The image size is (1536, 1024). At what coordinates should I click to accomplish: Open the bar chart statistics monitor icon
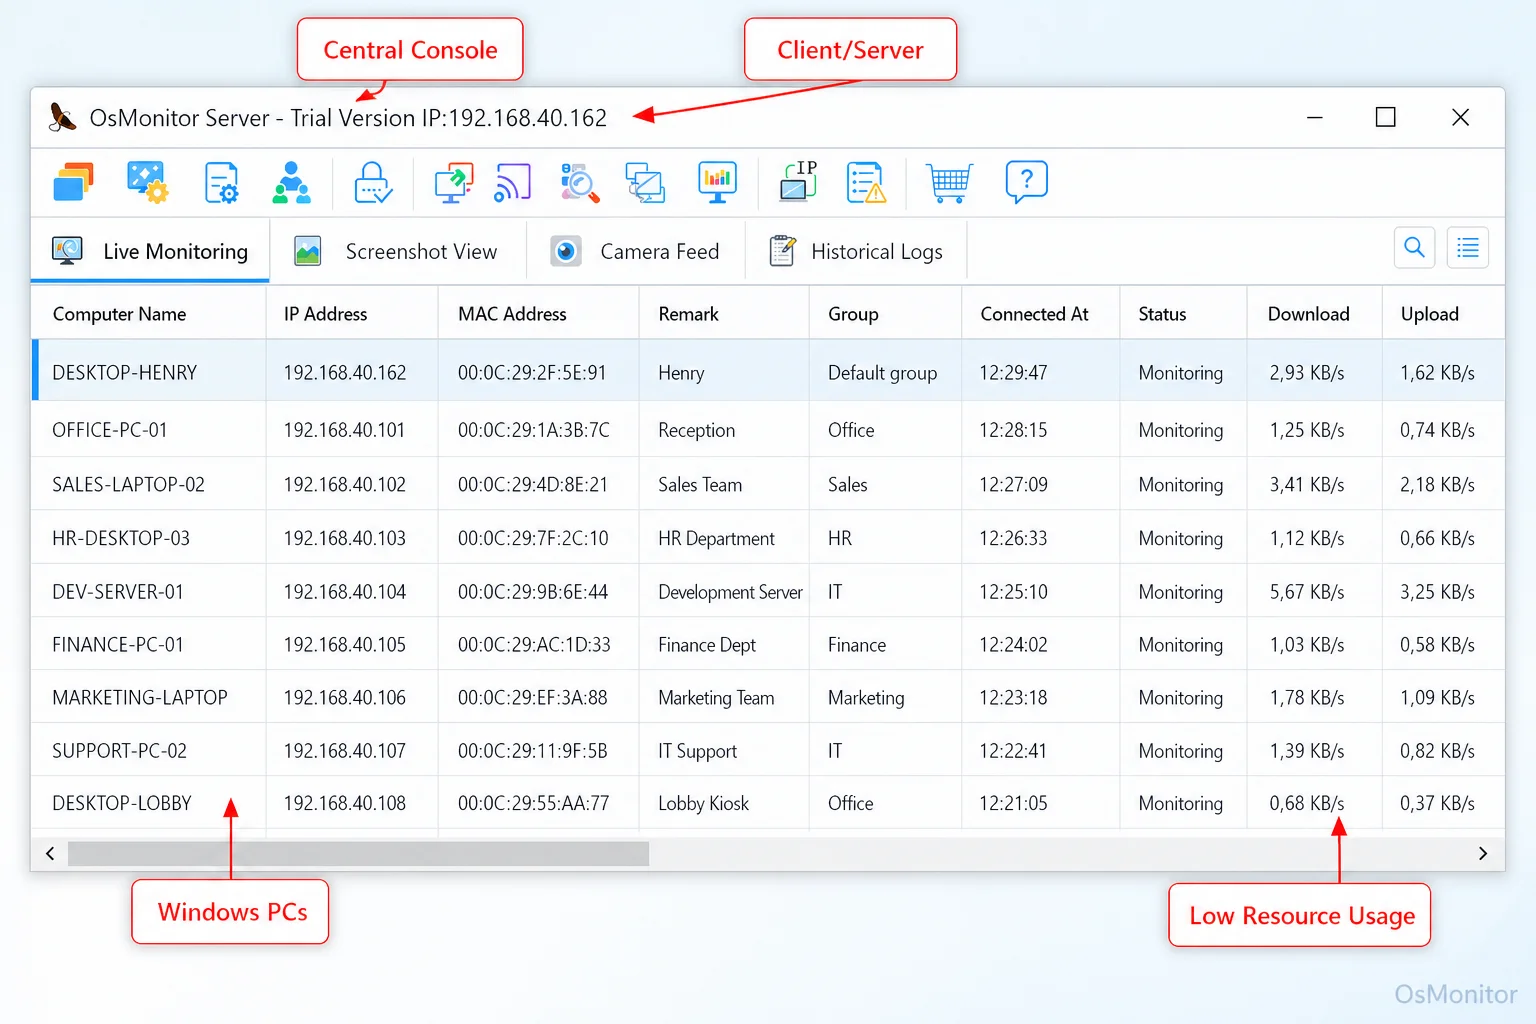tap(717, 182)
